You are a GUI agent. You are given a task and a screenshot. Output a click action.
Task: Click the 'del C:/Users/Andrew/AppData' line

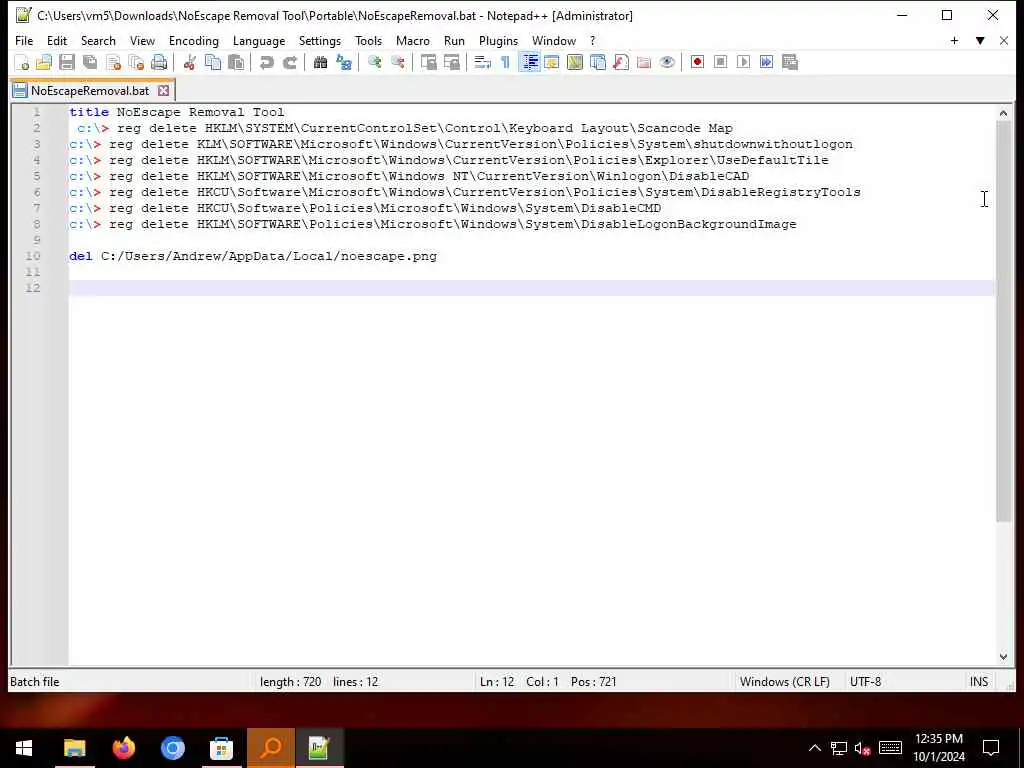pos(253,256)
